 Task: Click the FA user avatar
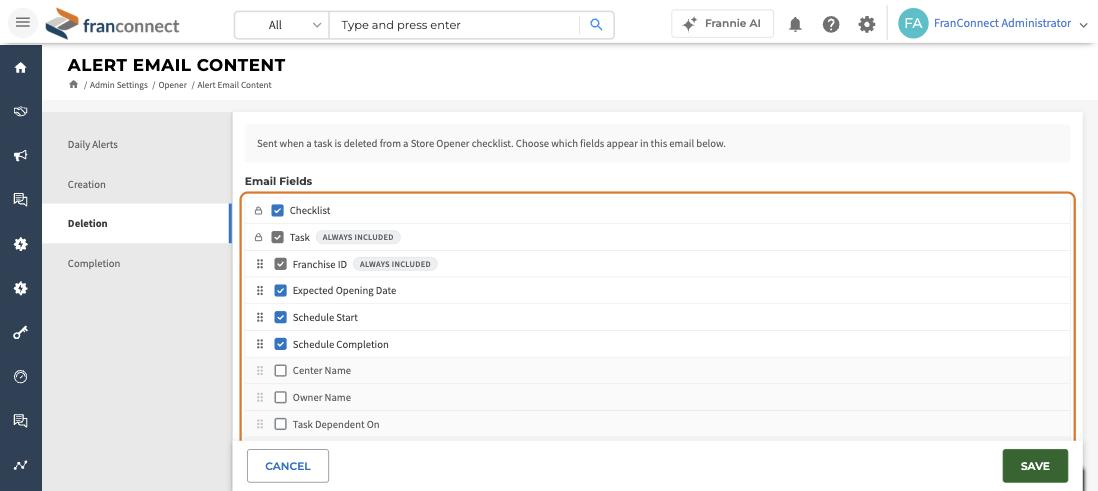point(912,23)
